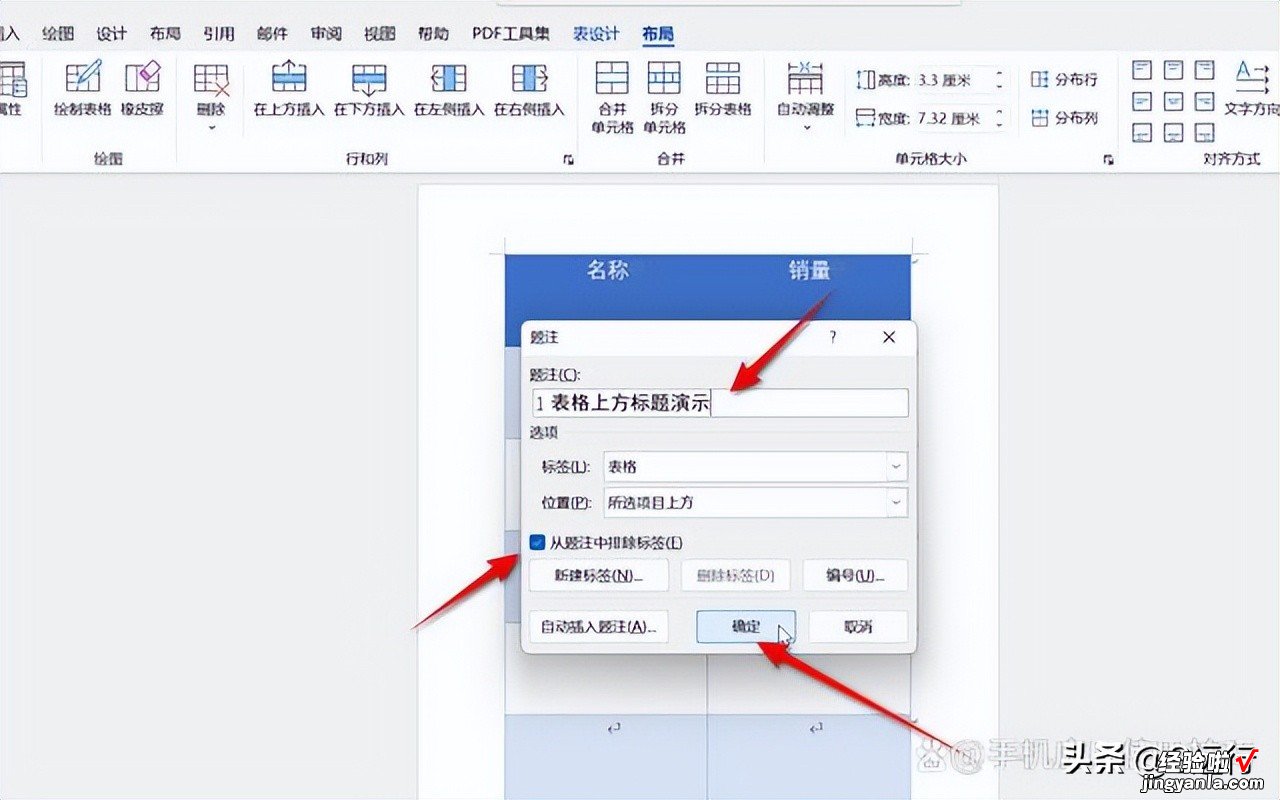Click the 新建标签 button

[598, 575]
